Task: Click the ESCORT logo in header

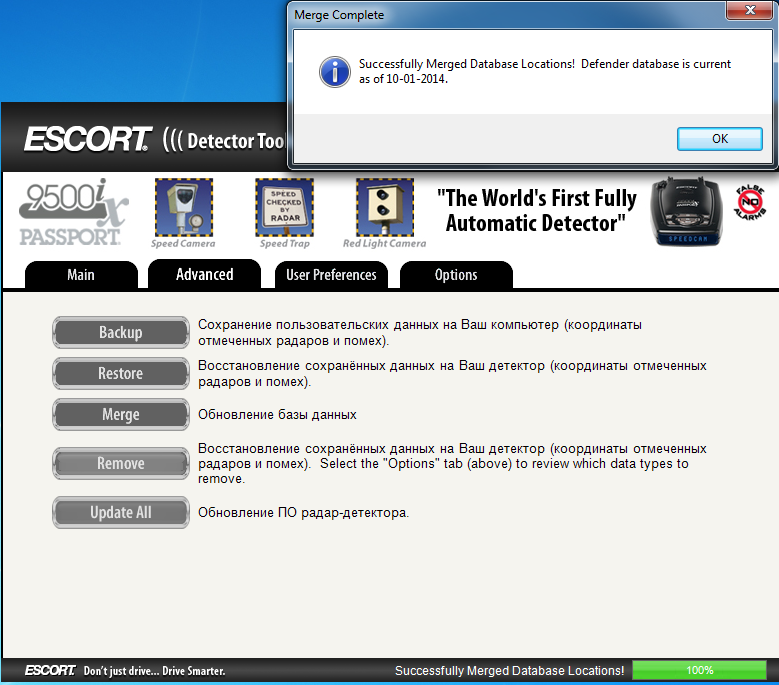Action: (87, 139)
